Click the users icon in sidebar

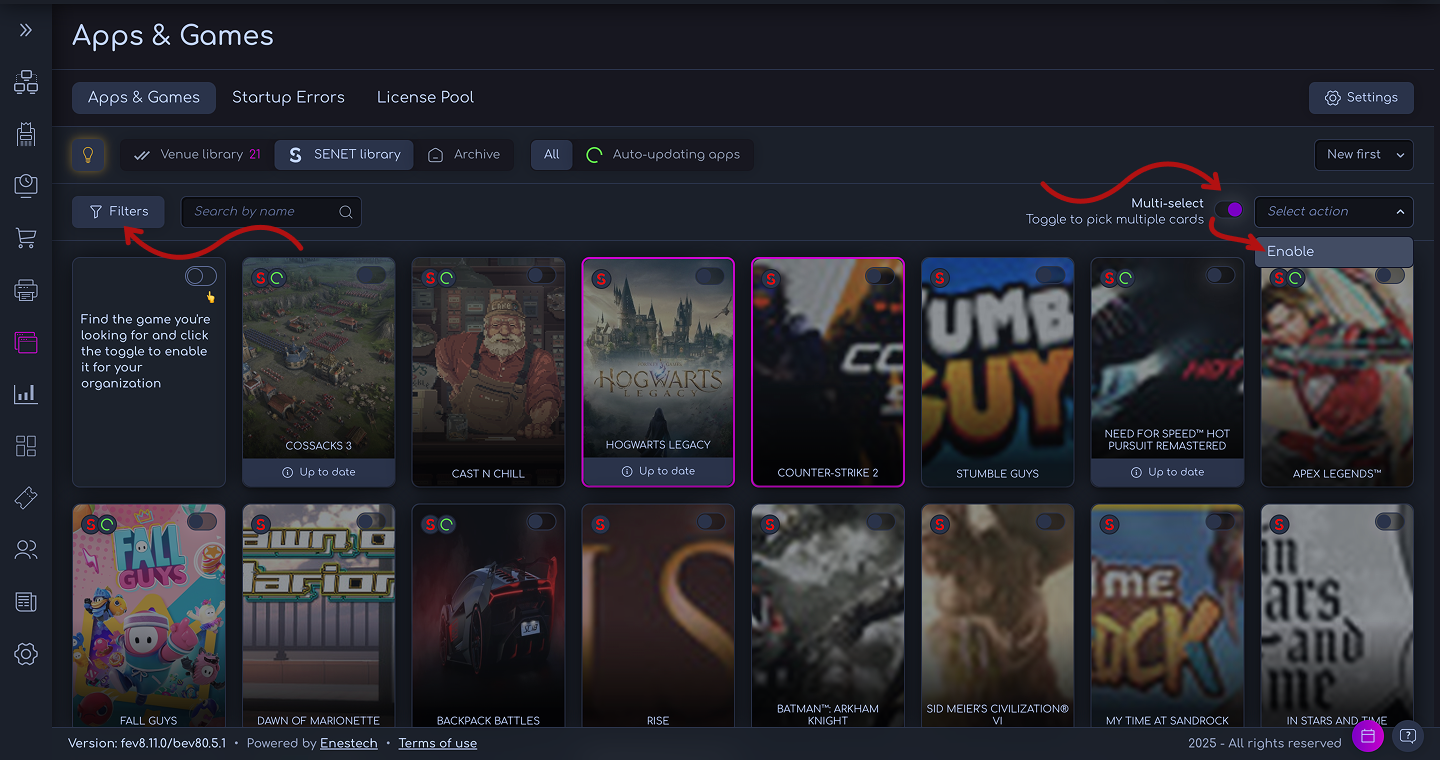tap(26, 549)
